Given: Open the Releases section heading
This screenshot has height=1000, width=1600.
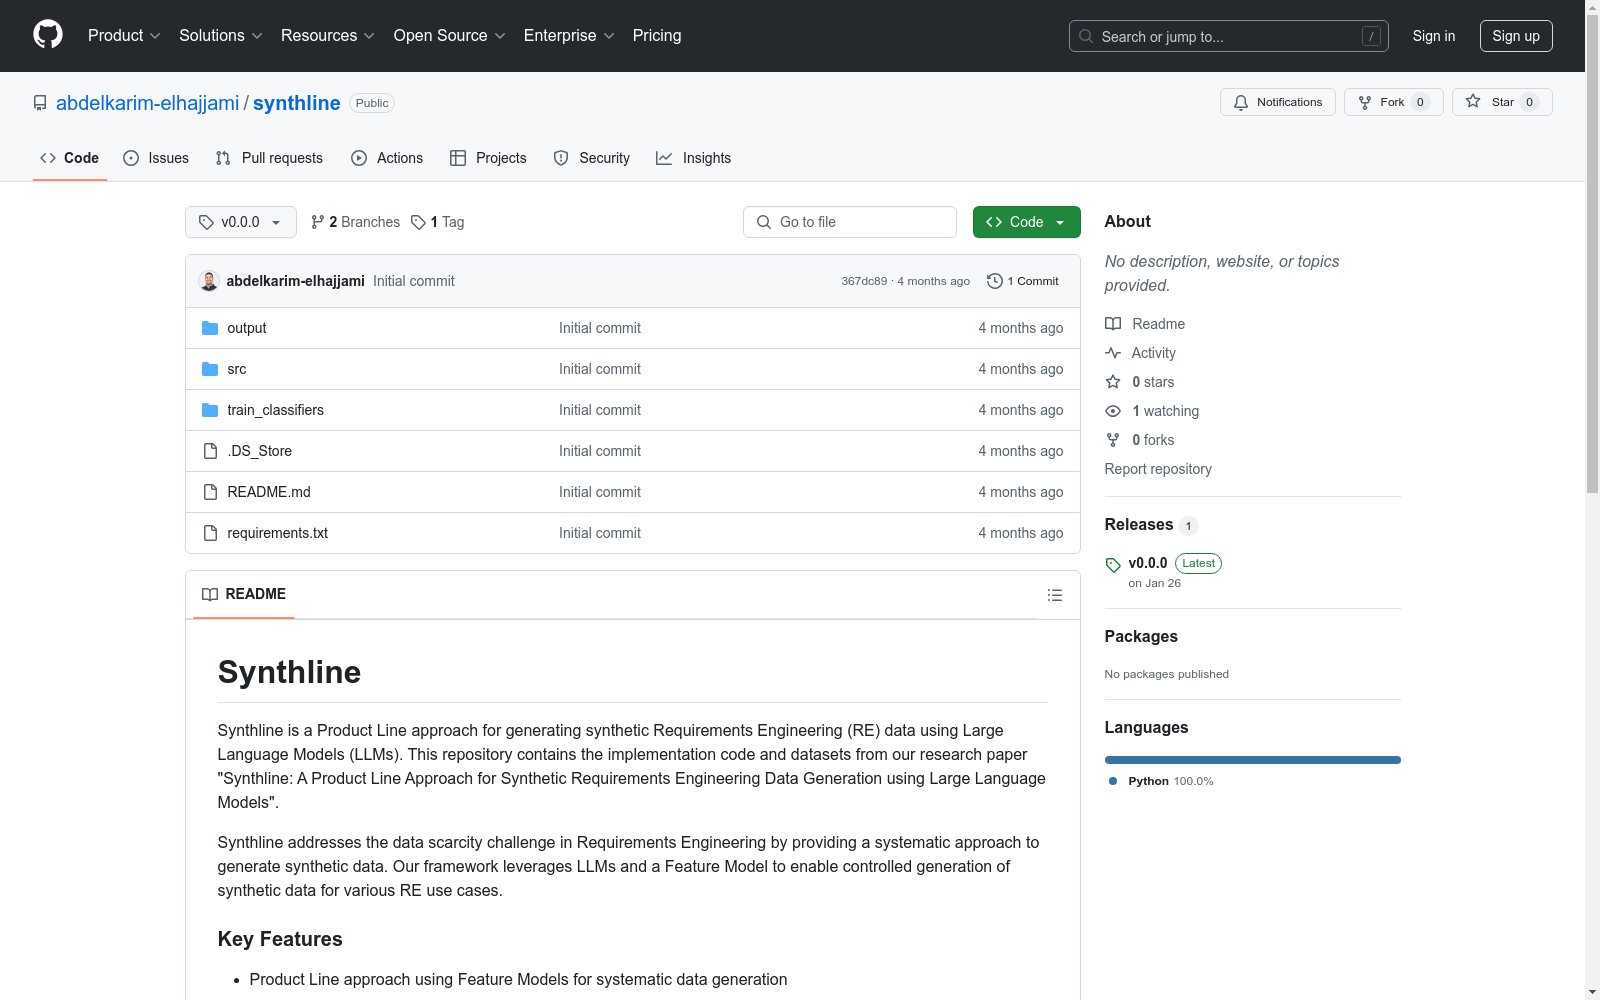Looking at the screenshot, I should (x=1151, y=525).
